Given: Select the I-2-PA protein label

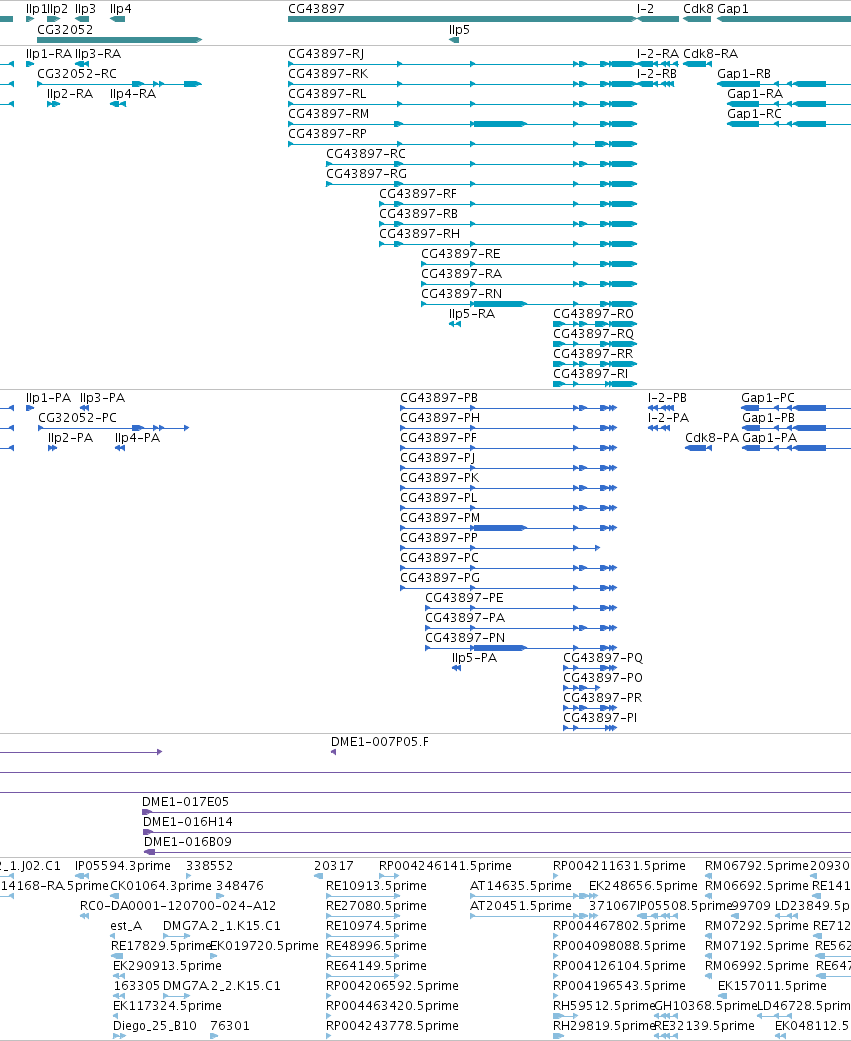Looking at the screenshot, I should click(x=668, y=418).
